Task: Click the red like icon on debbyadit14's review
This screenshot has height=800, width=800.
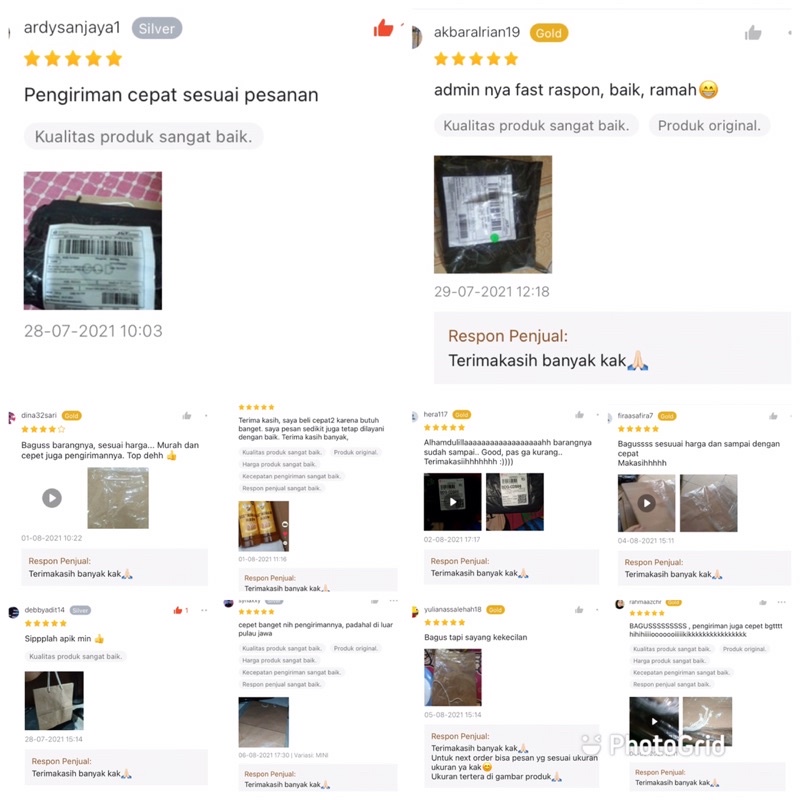Action: (178, 610)
